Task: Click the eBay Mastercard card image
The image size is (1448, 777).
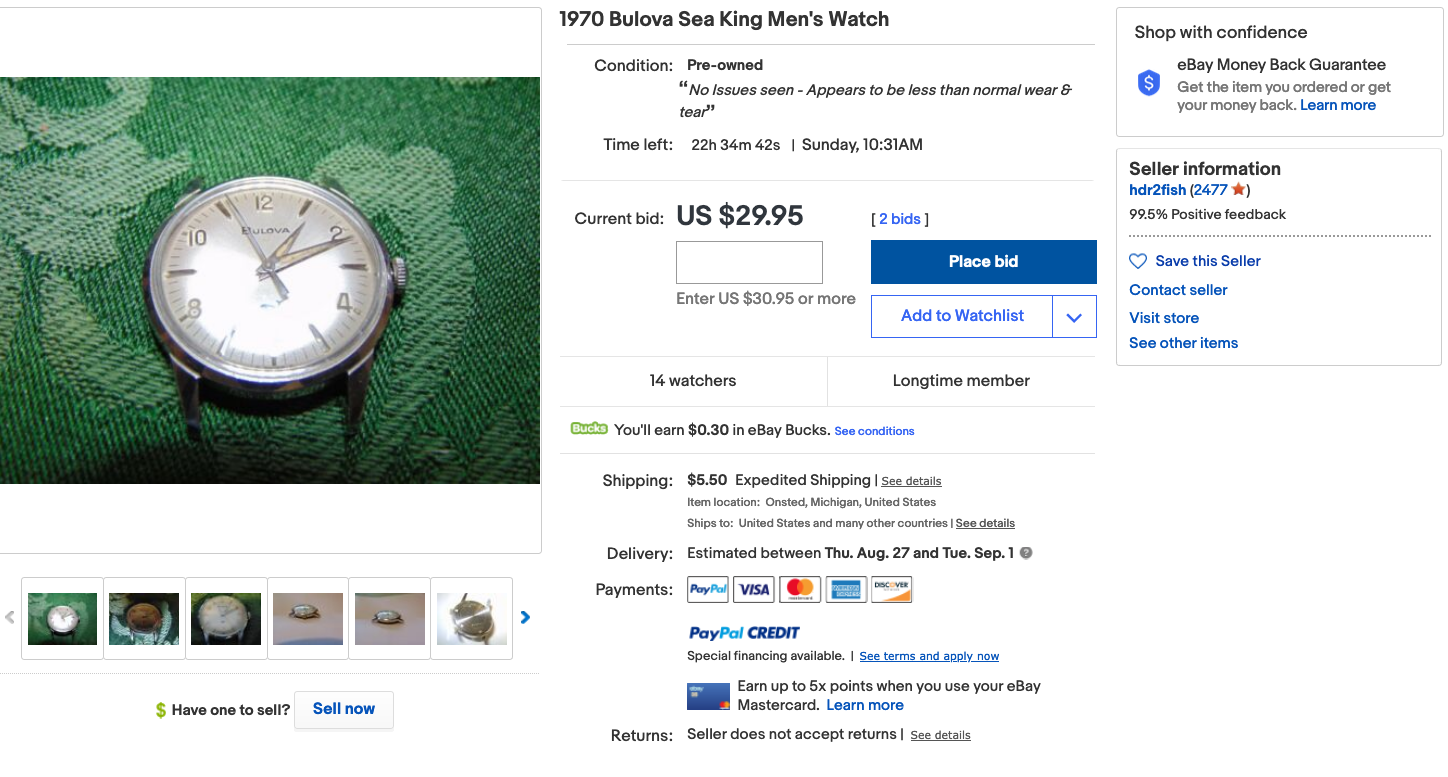Action: tap(708, 696)
